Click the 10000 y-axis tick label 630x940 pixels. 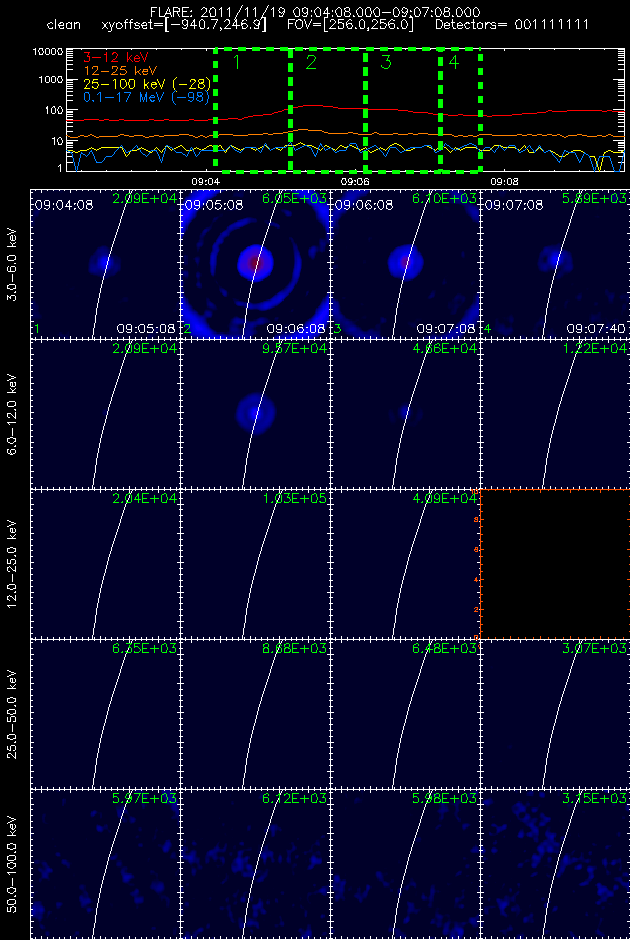pos(47,52)
